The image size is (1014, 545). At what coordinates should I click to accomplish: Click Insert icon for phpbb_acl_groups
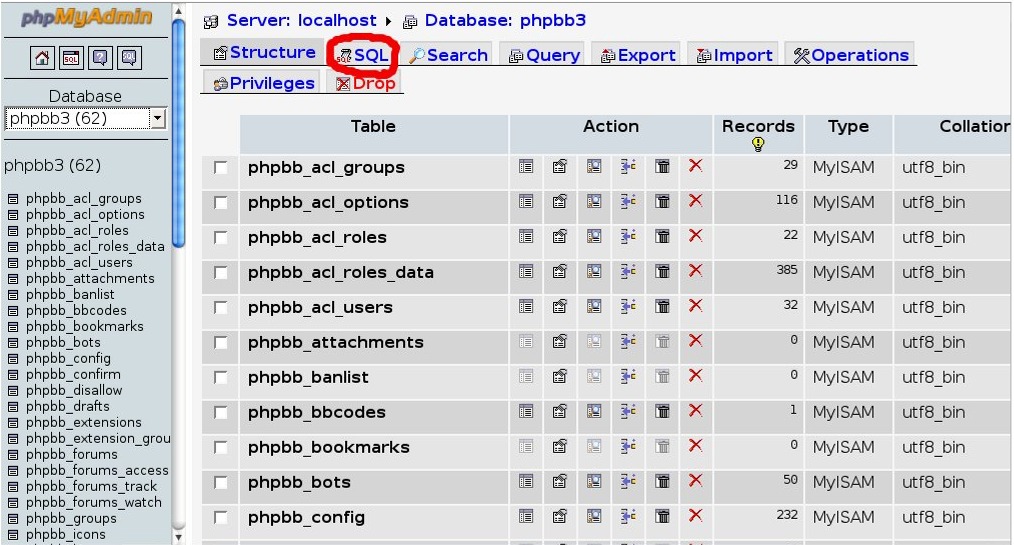coord(628,167)
